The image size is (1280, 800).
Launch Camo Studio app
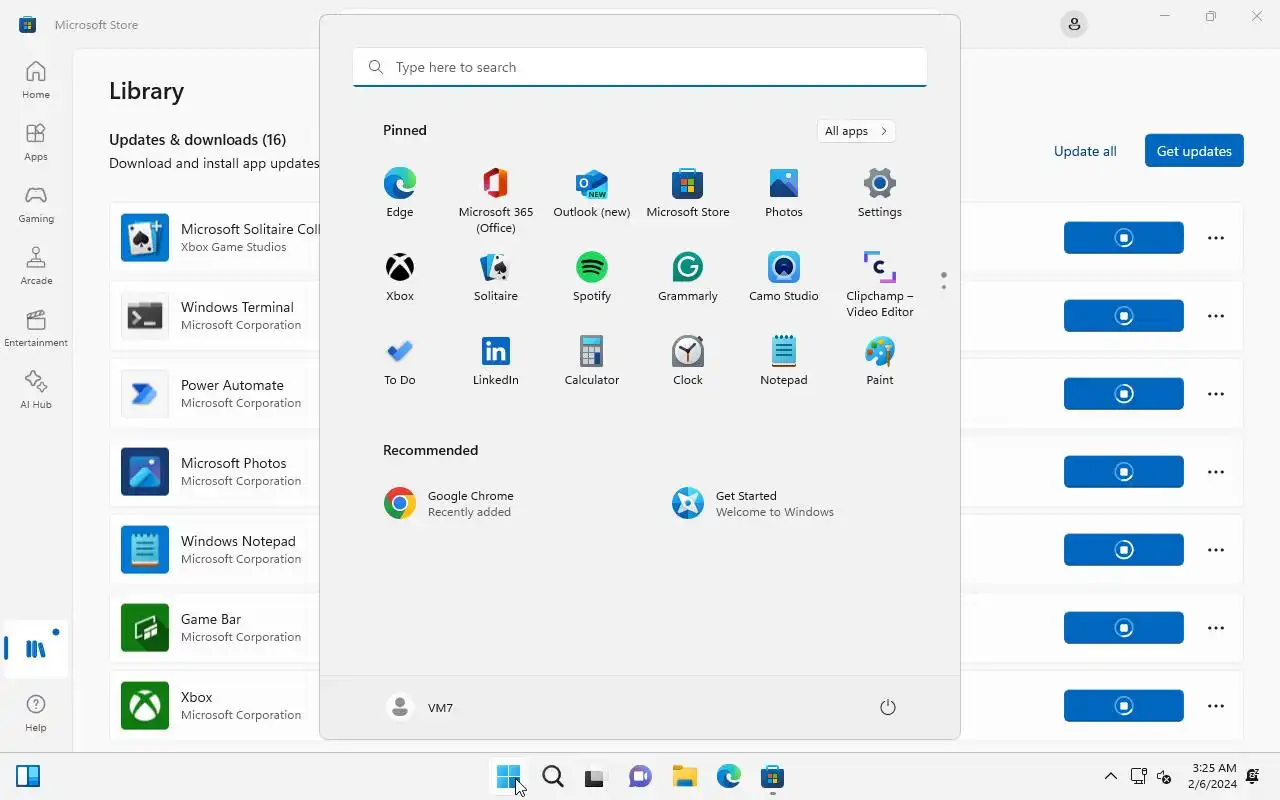pos(783,276)
